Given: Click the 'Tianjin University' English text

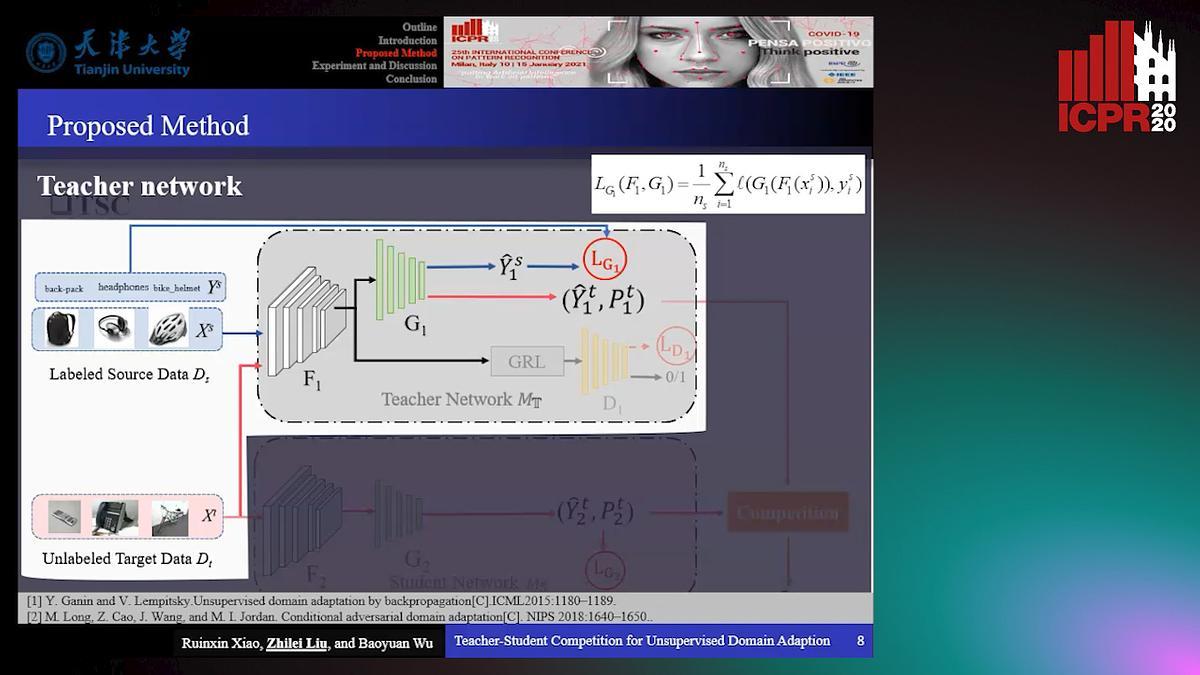Looking at the screenshot, I should tap(131, 70).
